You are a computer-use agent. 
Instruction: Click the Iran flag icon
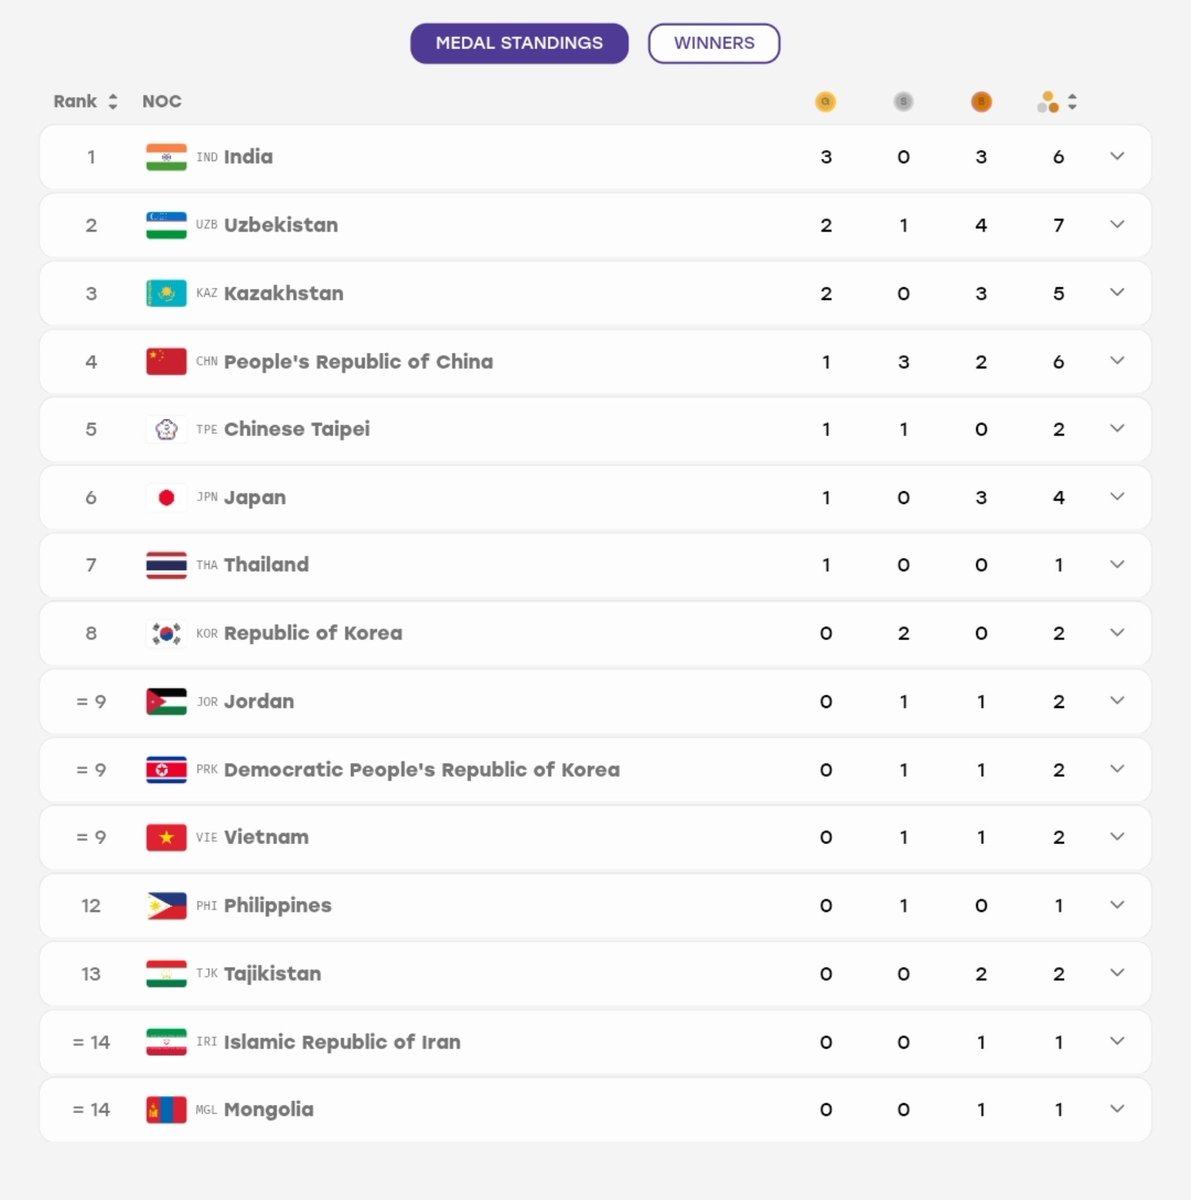pos(166,1041)
